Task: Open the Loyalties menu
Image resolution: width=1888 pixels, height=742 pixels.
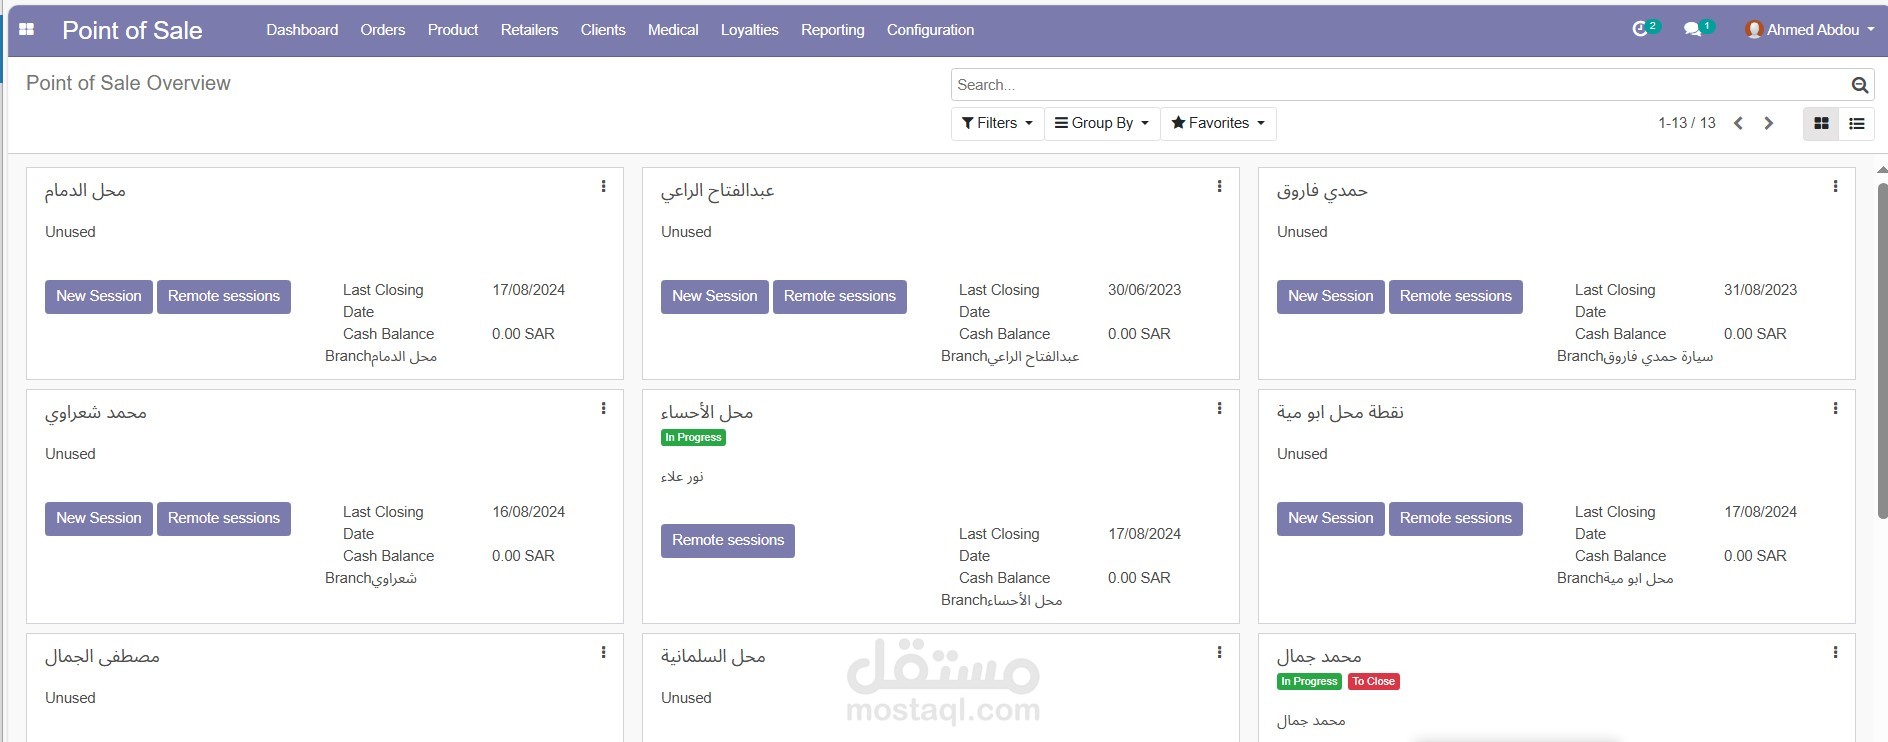Action: coord(749,30)
